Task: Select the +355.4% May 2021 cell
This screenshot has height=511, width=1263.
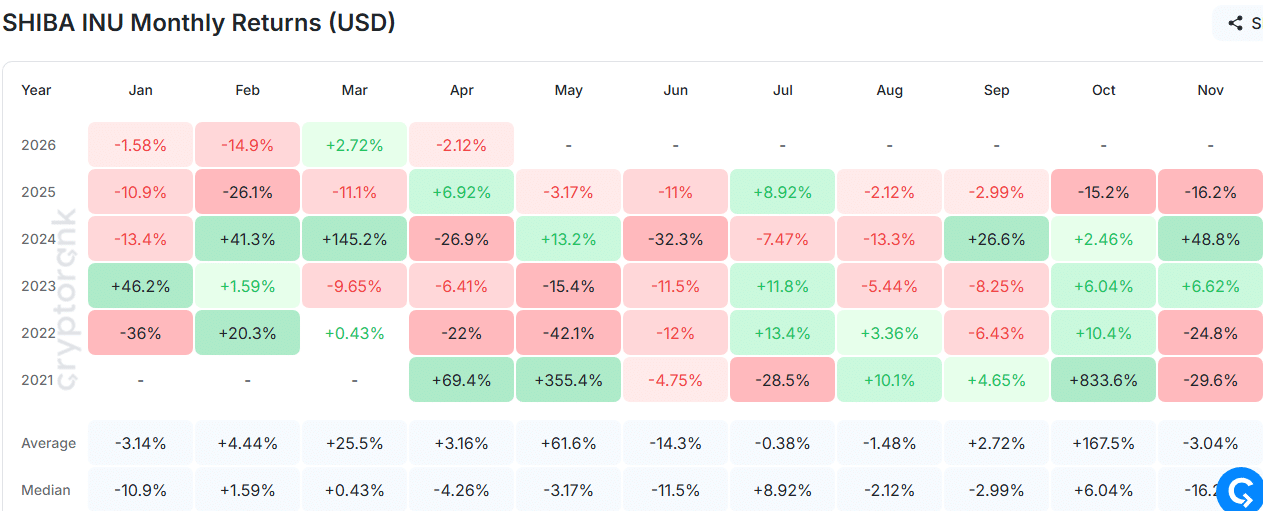Action: [568, 380]
